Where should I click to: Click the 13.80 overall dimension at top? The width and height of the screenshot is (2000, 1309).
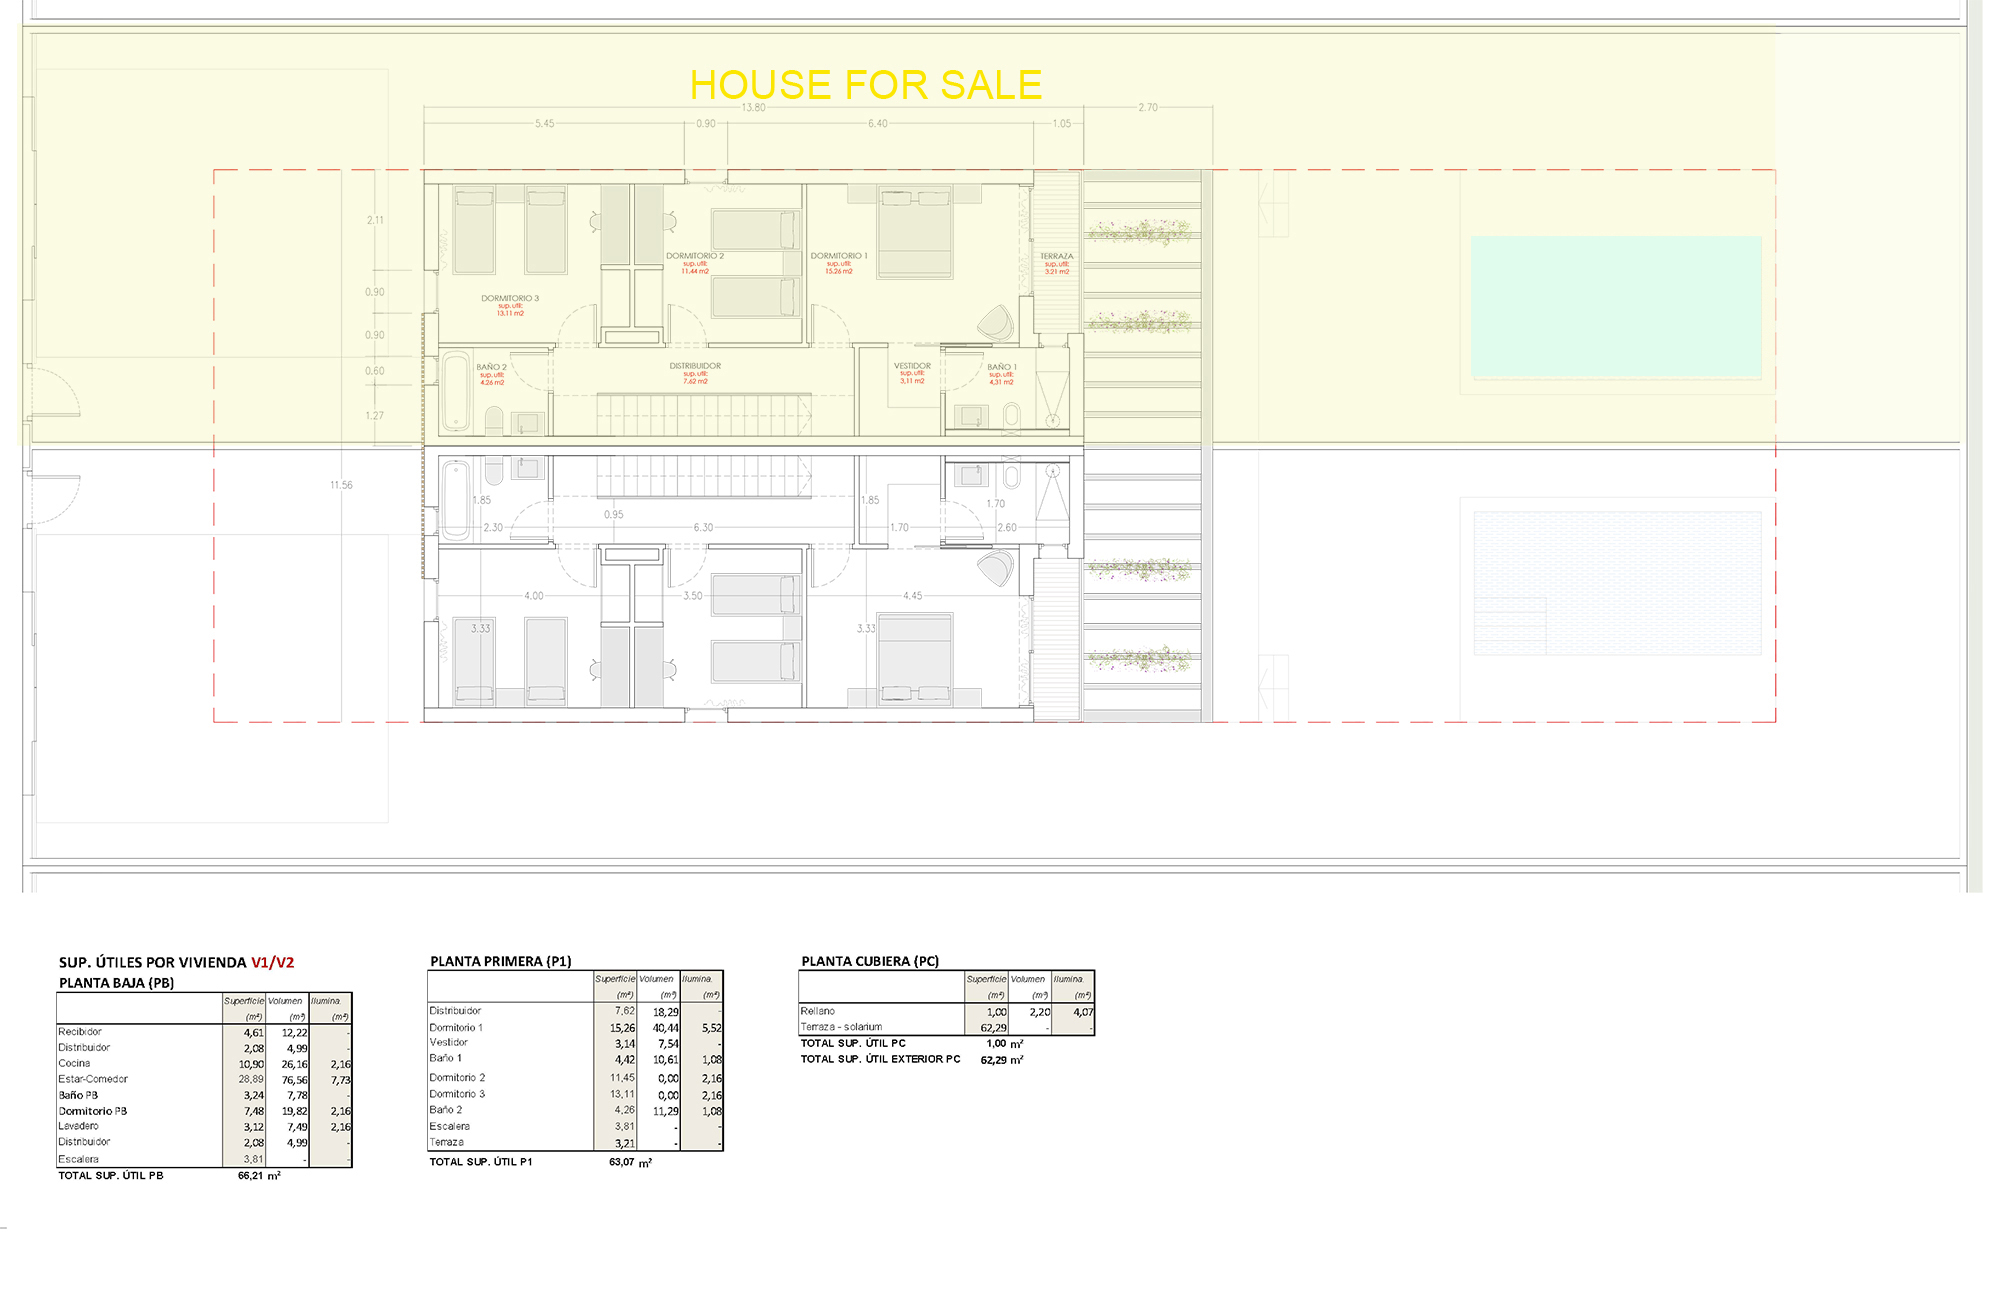(x=753, y=107)
